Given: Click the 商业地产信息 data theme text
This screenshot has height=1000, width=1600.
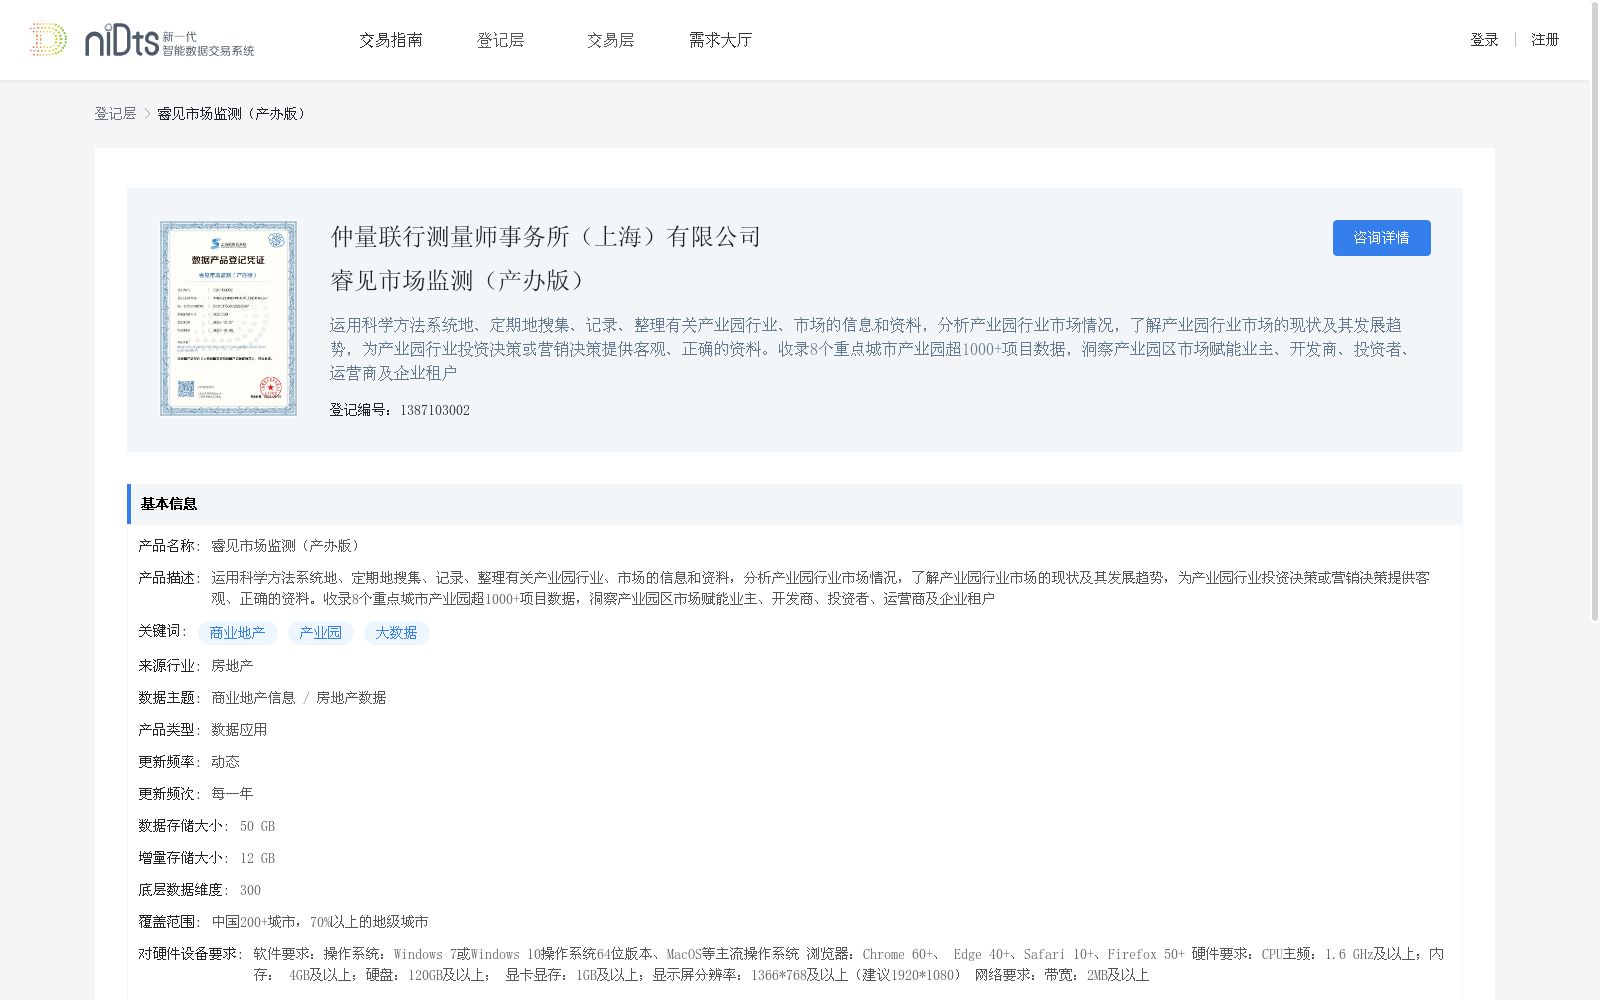Looking at the screenshot, I should pos(253,698).
